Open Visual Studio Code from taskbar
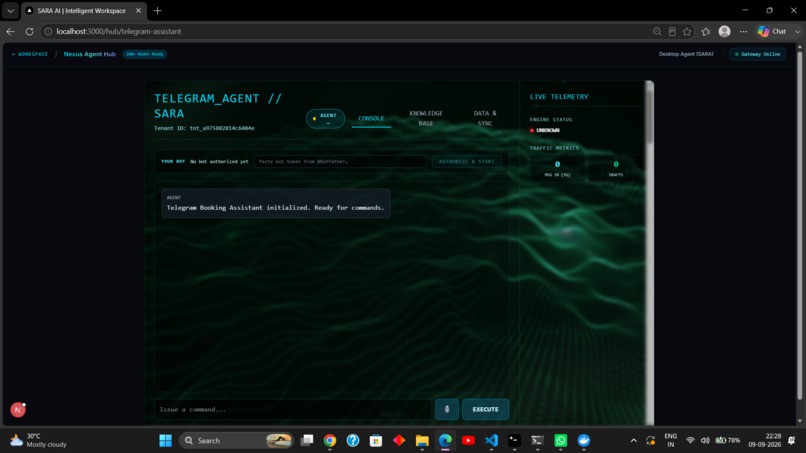806x453 pixels. tap(491, 440)
